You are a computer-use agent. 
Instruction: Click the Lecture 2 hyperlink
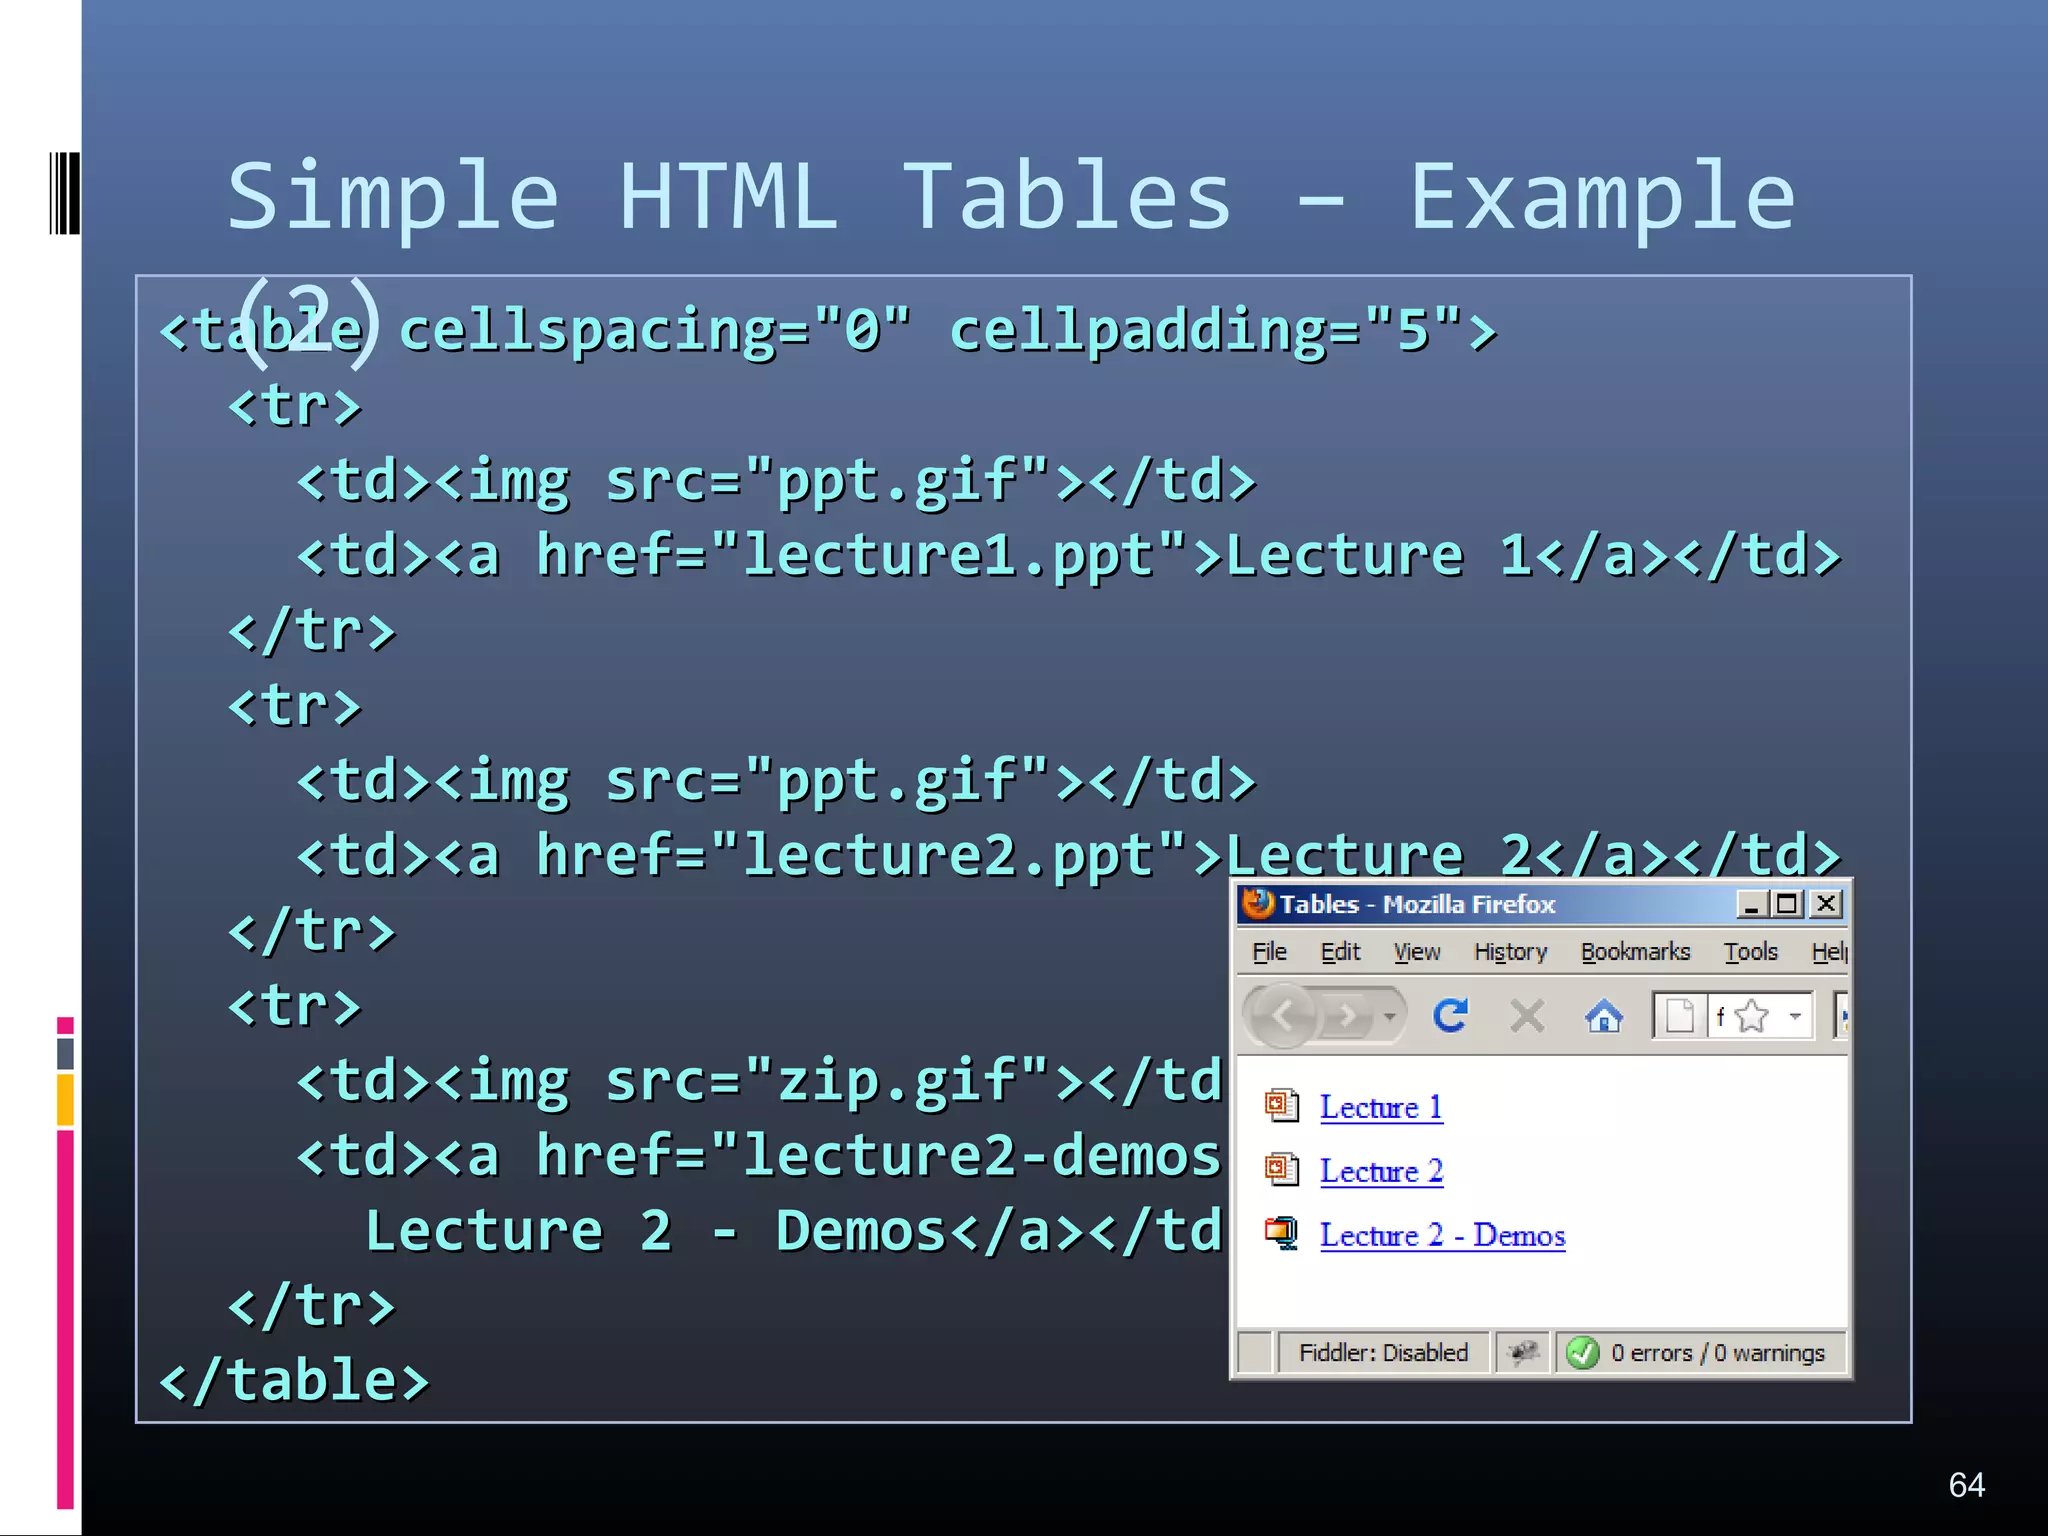1381,1172
